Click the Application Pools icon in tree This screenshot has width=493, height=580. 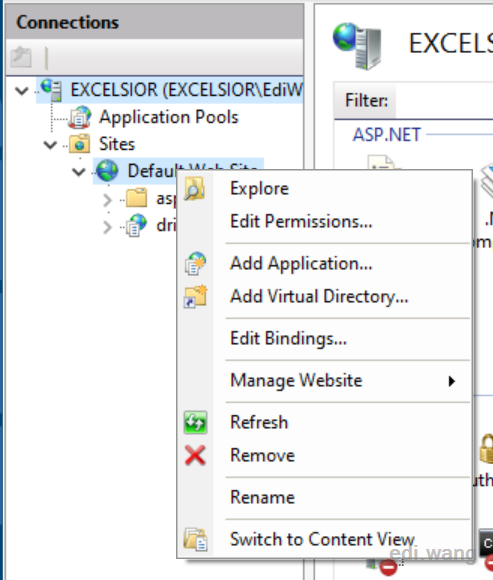click(x=80, y=117)
